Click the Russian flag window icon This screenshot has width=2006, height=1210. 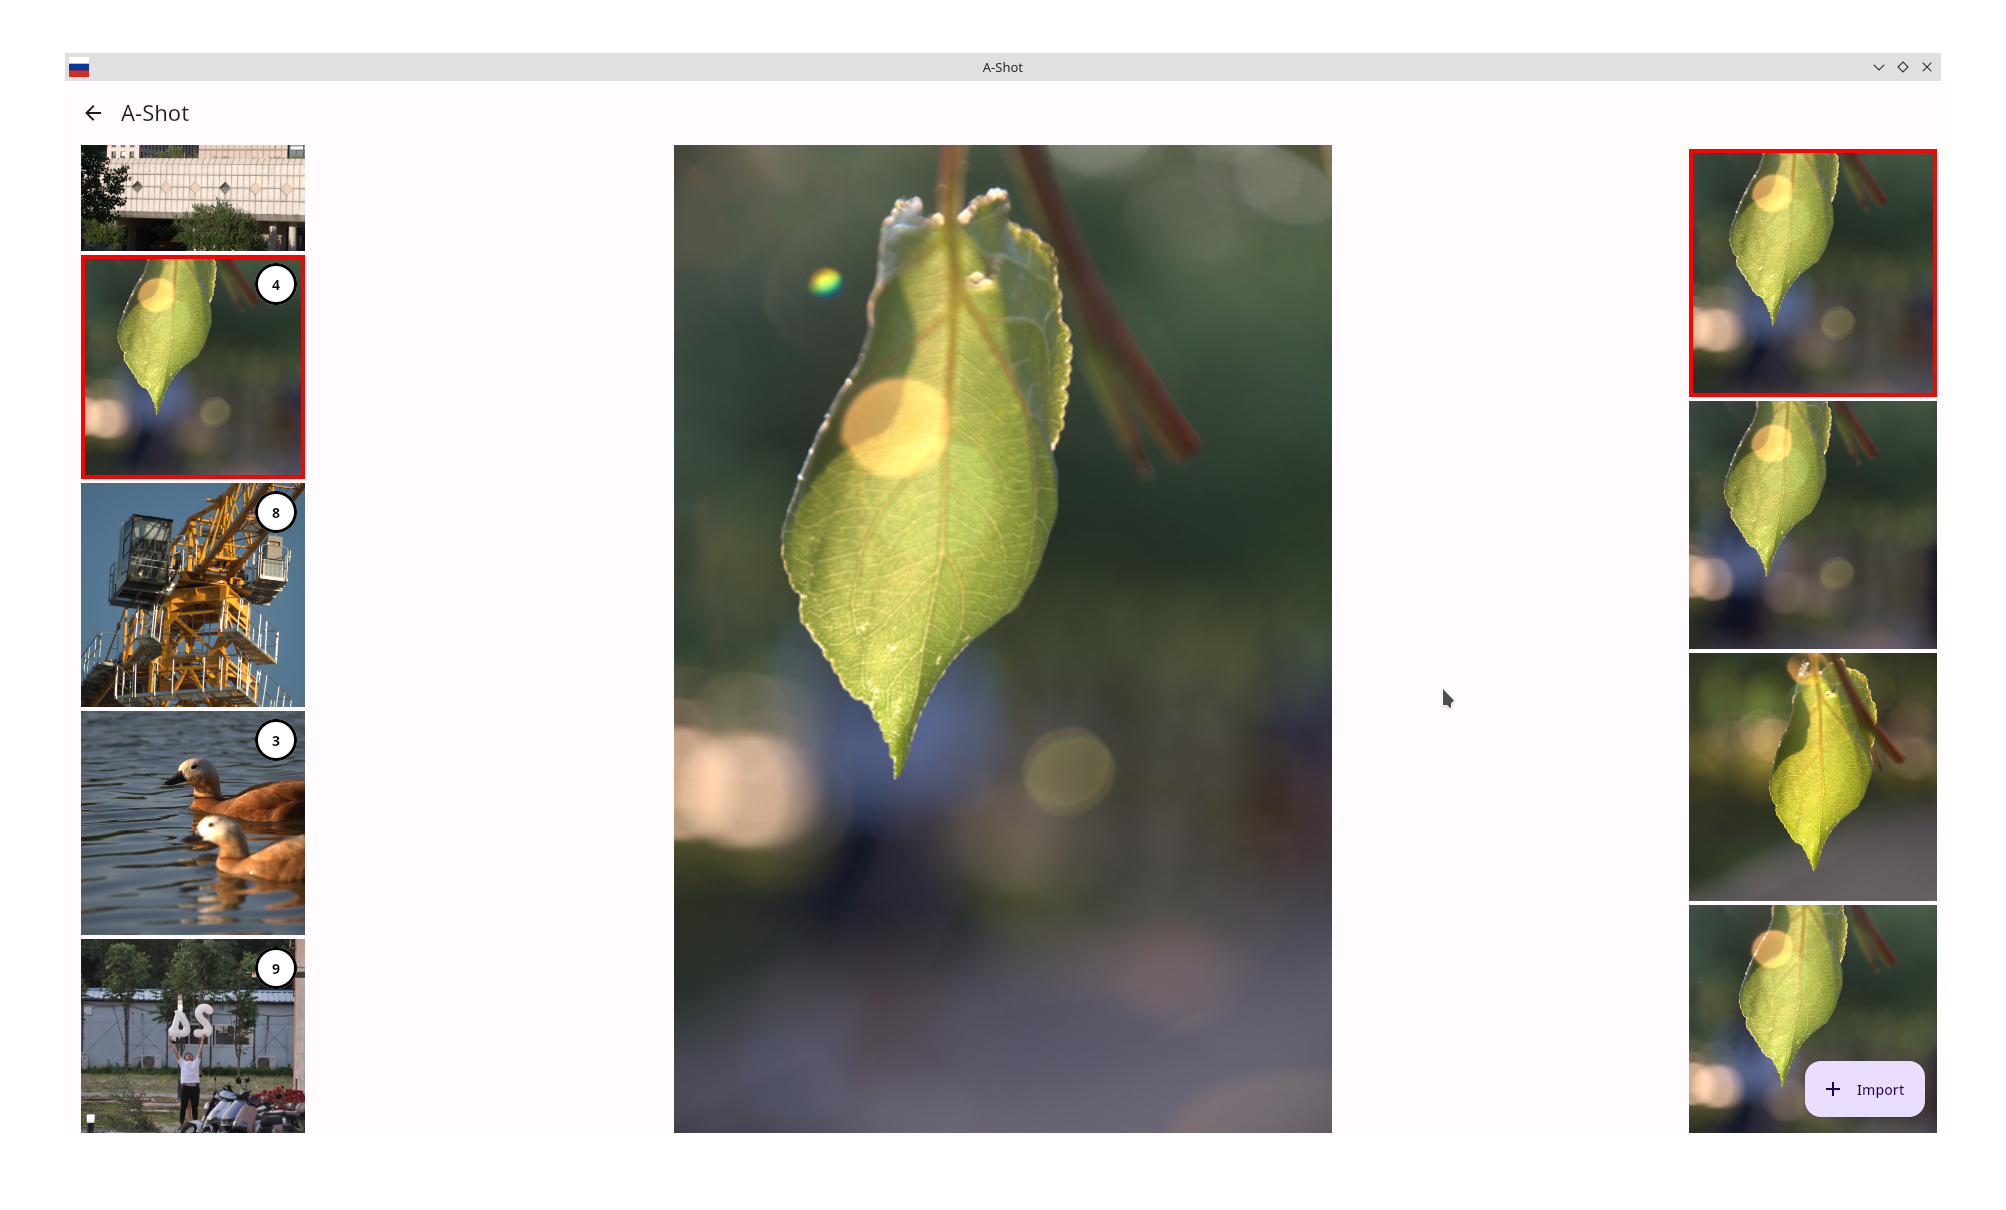79,68
